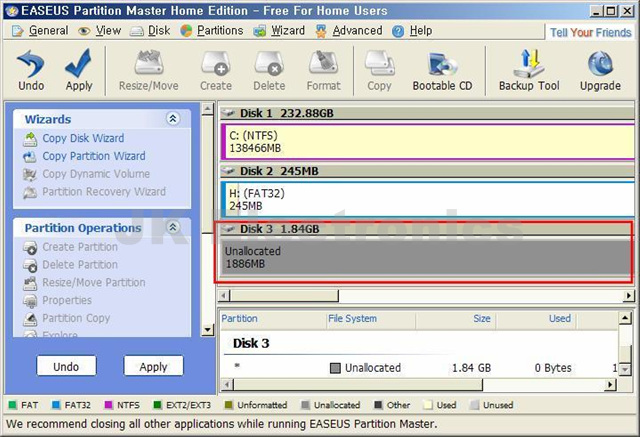
Task: Launch the Backup Tool
Action: click(529, 70)
